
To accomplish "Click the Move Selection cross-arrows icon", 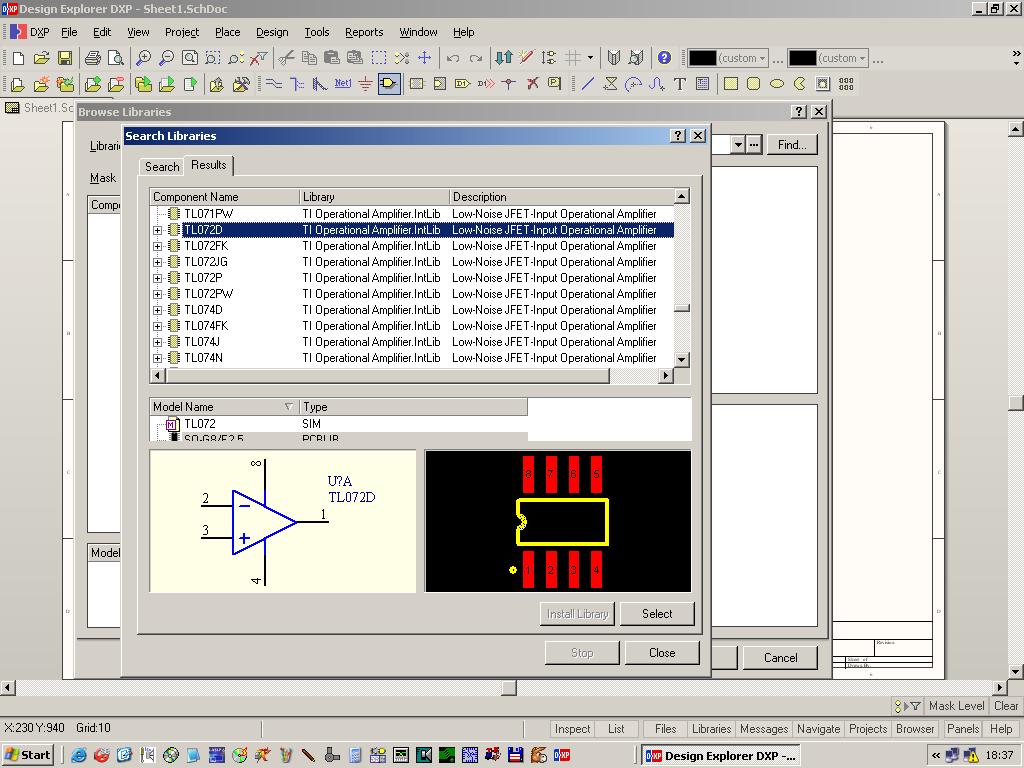I will click(424, 58).
